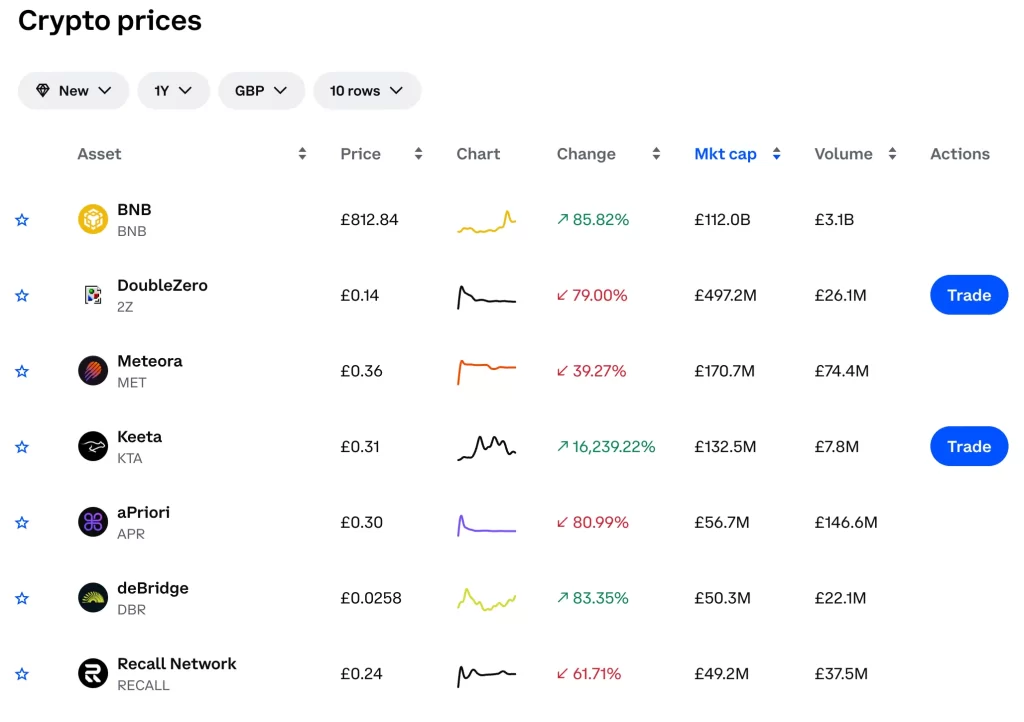Viewport: 1024px width, 722px height.
Task: Add BNB to watchlist with star
Action: [22, 220]
